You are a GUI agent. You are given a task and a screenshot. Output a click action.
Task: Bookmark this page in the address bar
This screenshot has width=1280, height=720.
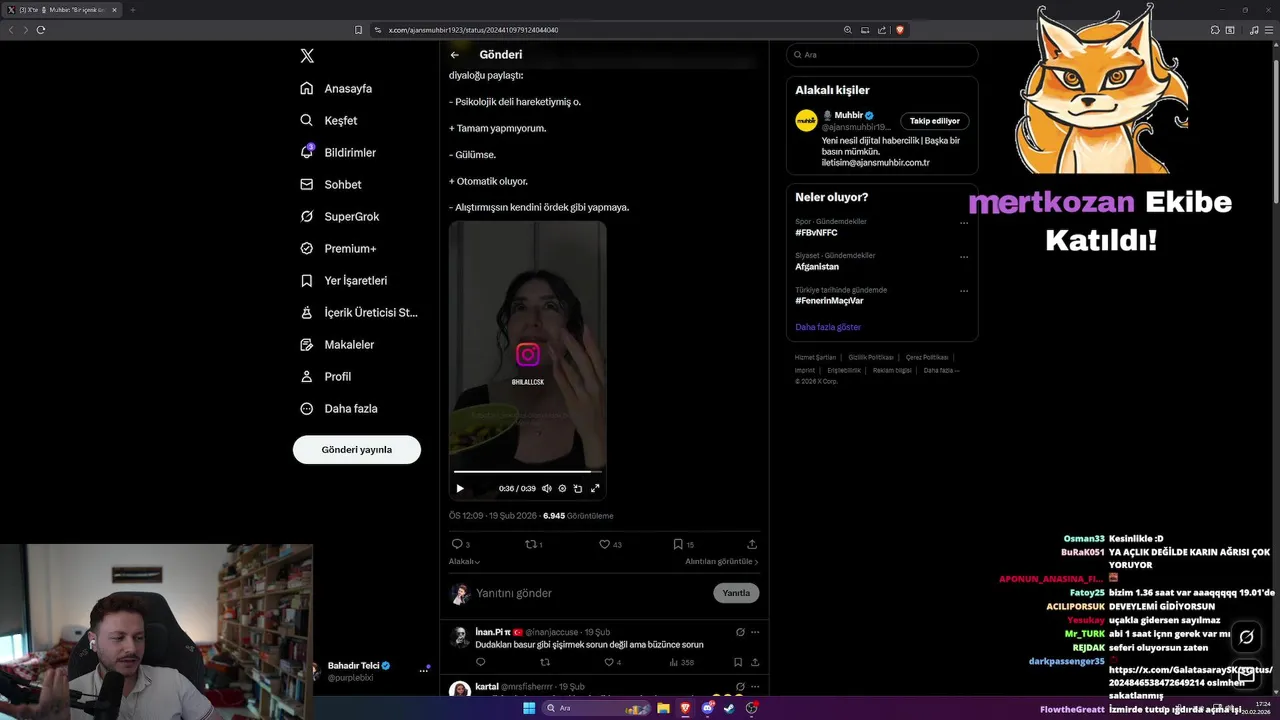[358, 30]
